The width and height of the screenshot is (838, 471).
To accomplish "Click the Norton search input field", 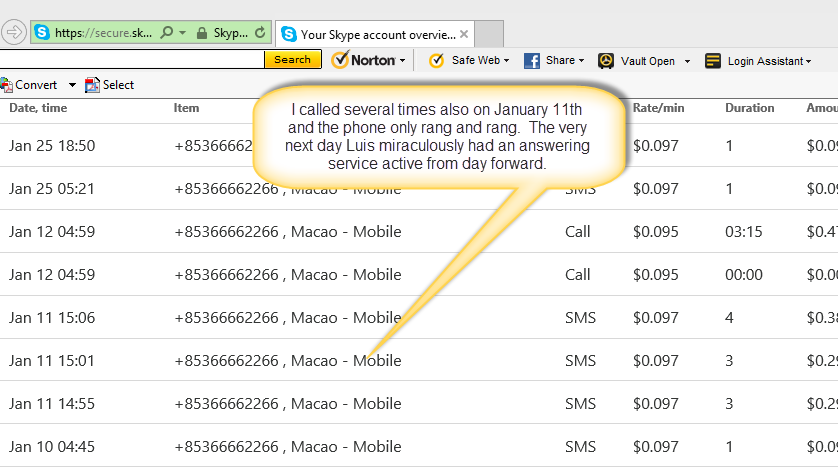I will [x=130, y=60].
